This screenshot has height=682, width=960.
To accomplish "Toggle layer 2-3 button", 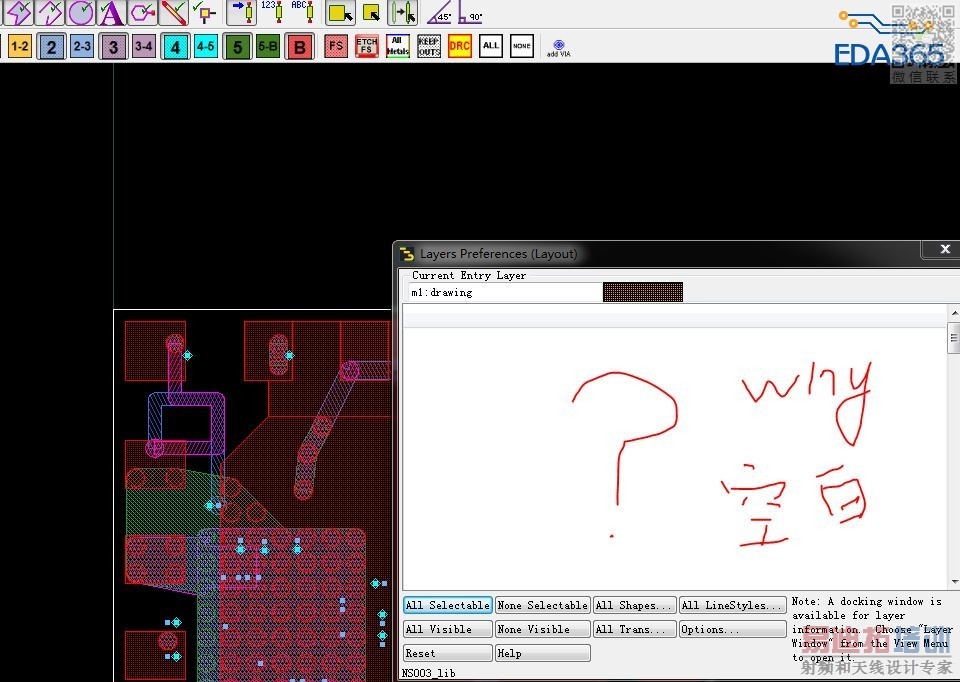I will [81, 47].
